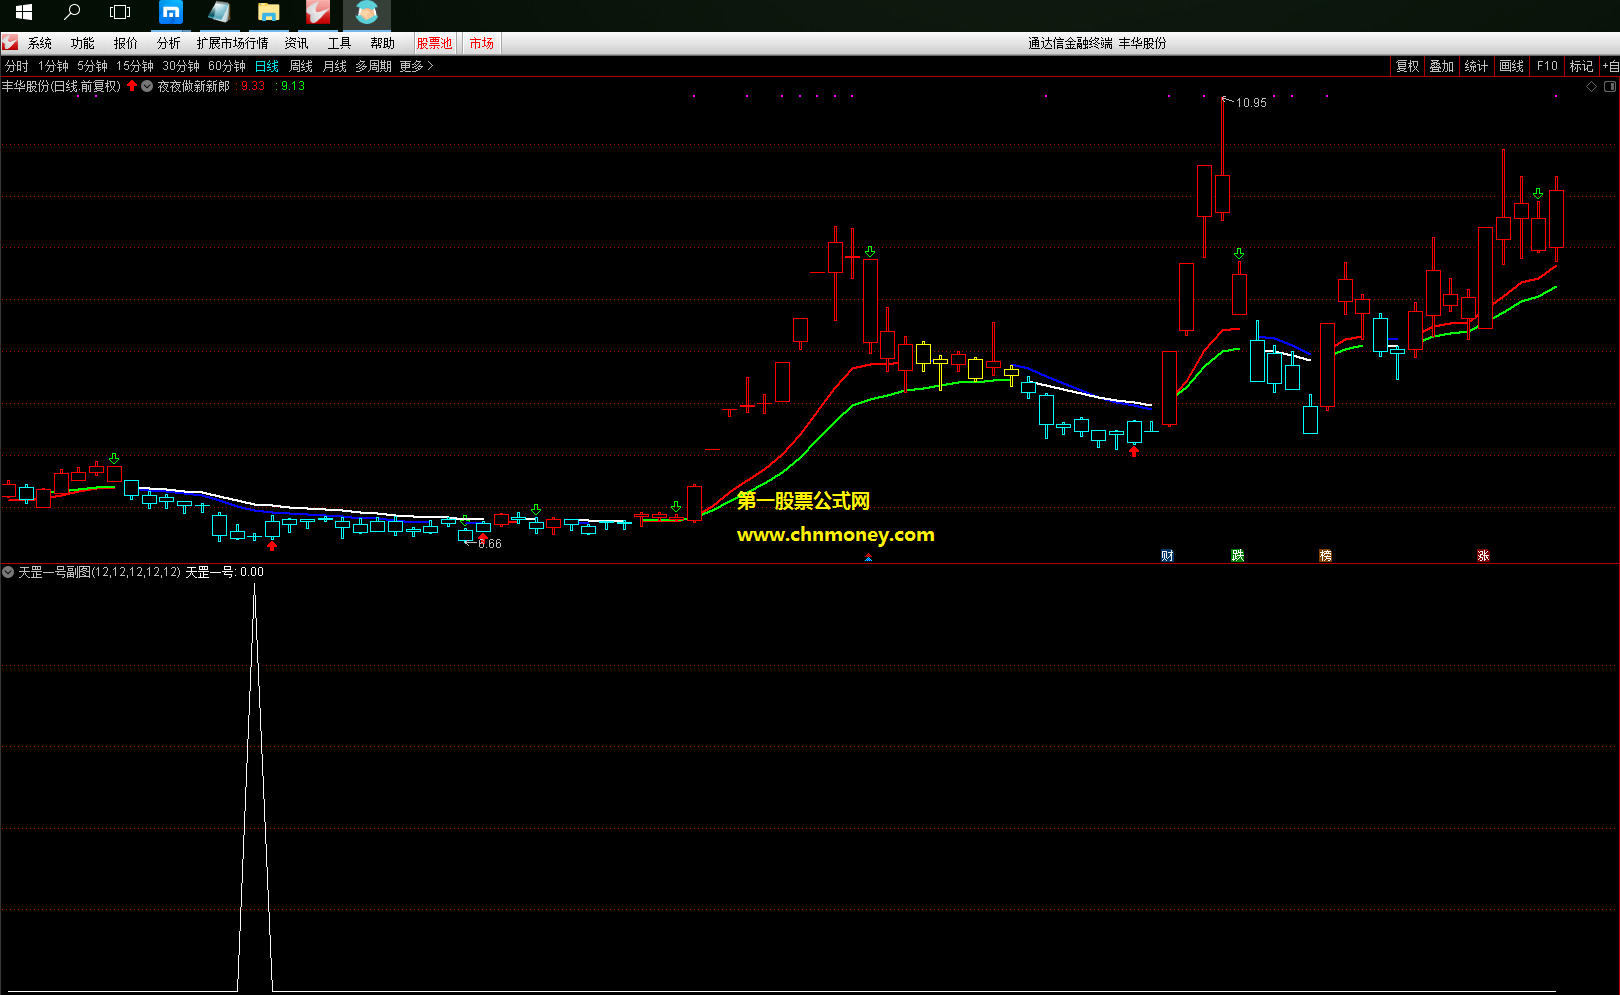Image resolution: width=1620 pixels, height=995 pixels.
Task: Click the red up-arrow beside 丰华股份 title
Action: pos(132,86)
